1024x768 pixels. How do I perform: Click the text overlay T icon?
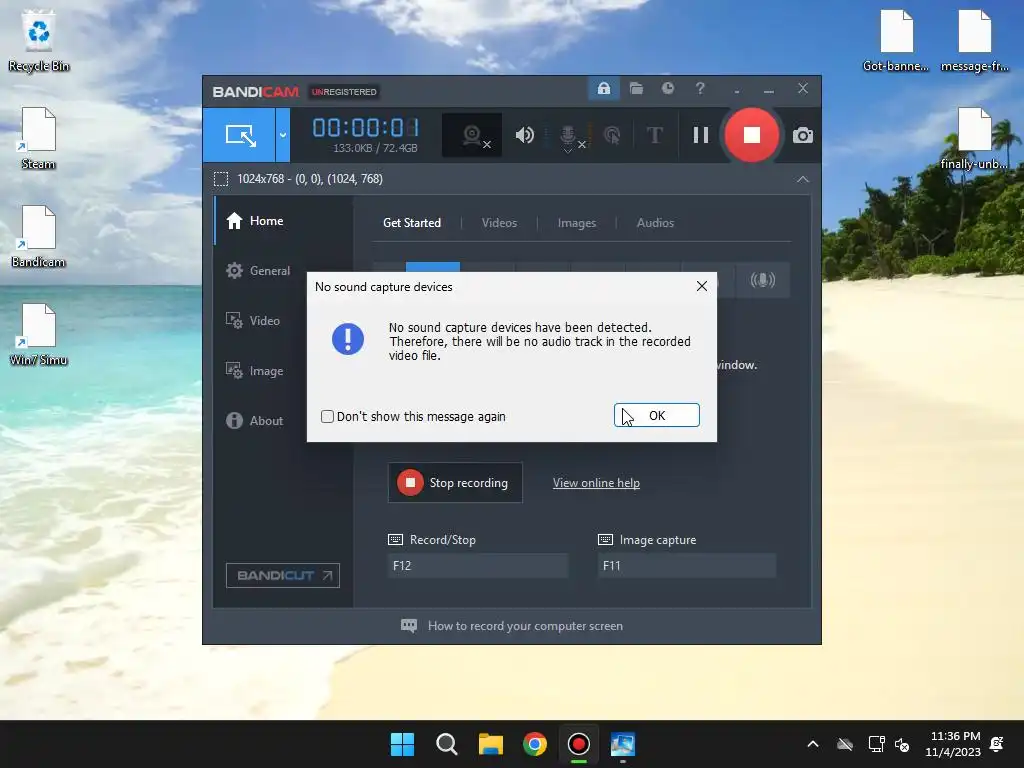tap(654, 135)
